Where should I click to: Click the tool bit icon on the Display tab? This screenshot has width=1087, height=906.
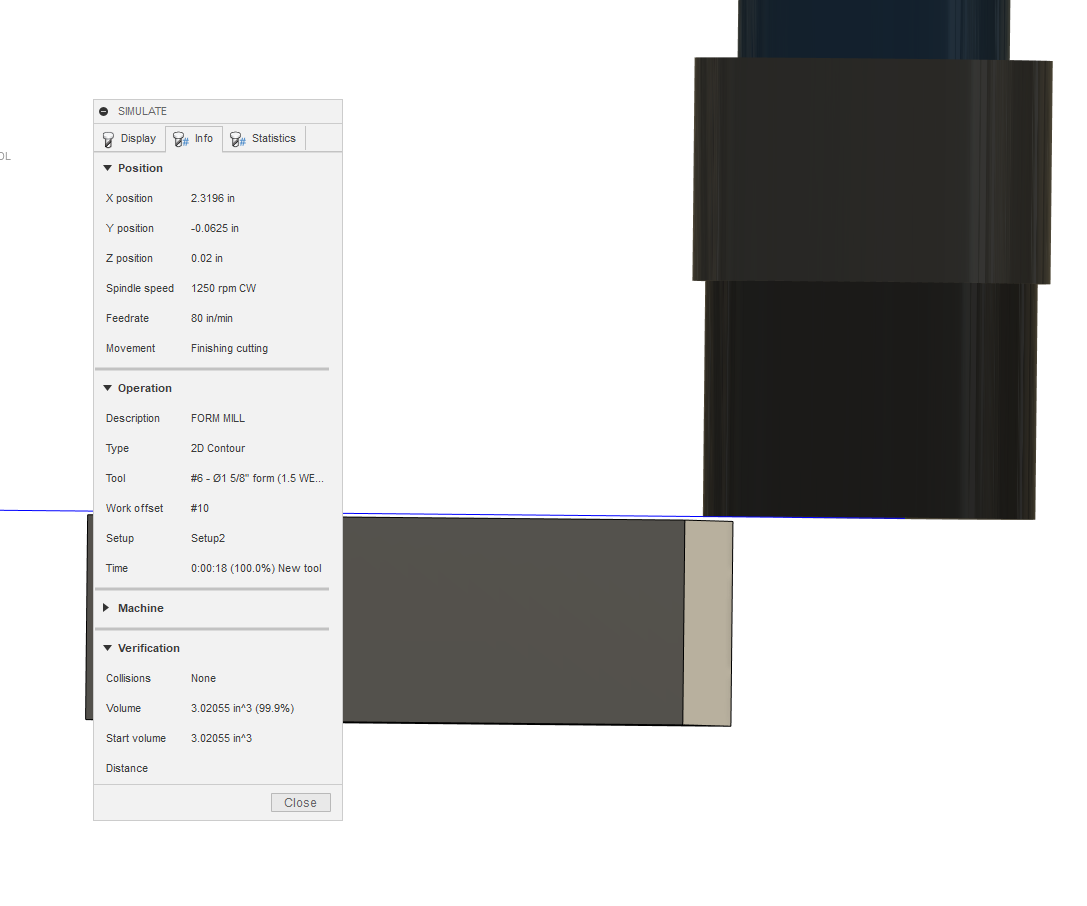[x=108, y=138]
